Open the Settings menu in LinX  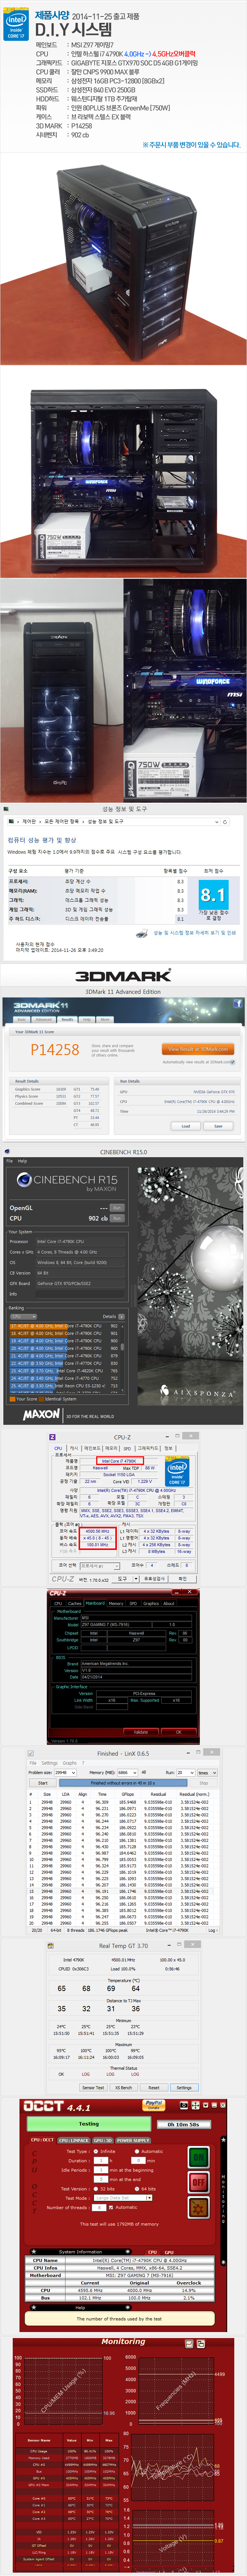pyautogui.click(x=50, y=1763)
